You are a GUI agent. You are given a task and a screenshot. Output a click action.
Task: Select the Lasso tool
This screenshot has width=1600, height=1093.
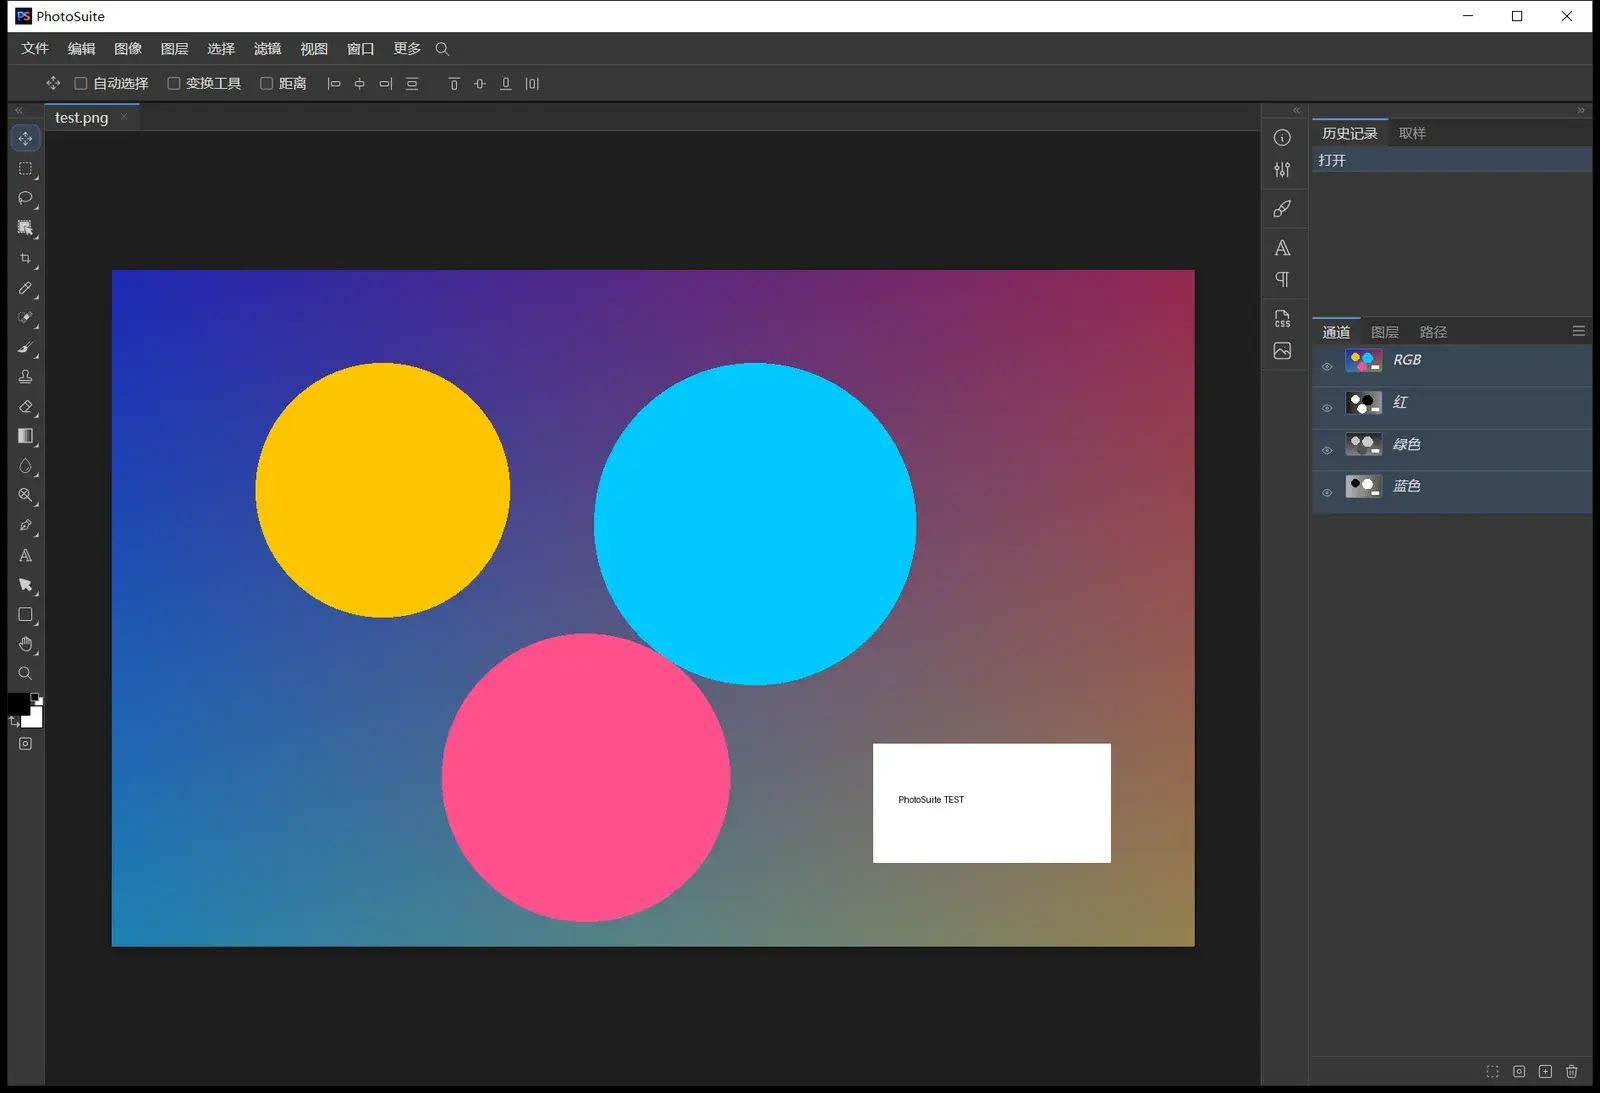point(26,198)
